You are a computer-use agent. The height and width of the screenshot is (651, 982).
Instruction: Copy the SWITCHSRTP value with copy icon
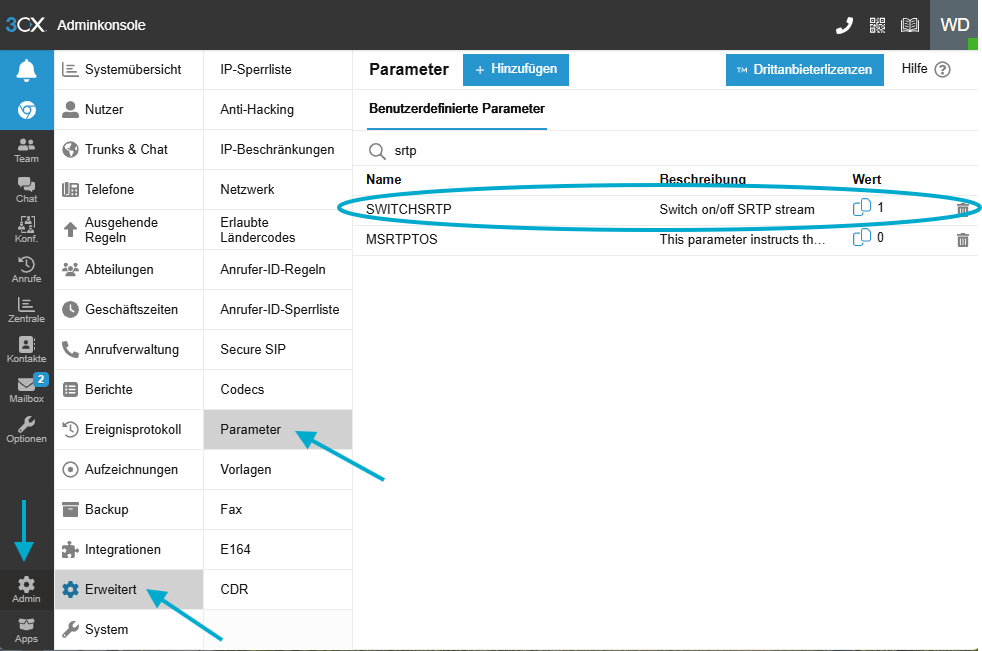[x=861, y=208]
